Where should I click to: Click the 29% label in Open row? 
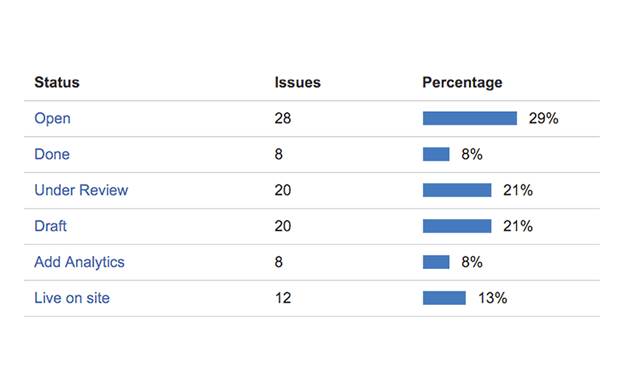[x=543, y=119]
